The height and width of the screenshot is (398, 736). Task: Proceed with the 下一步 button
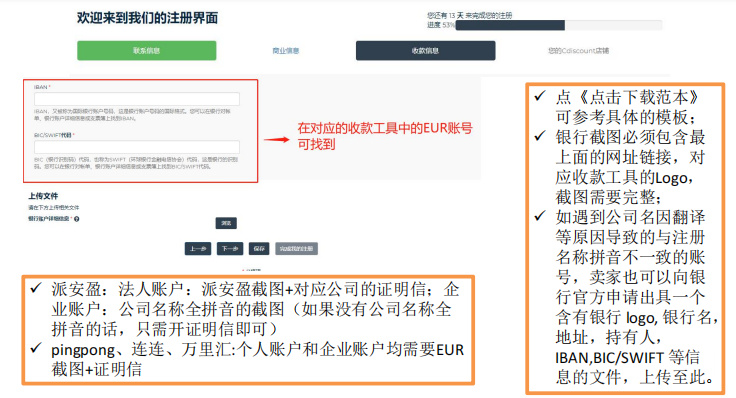coord(230,249)
